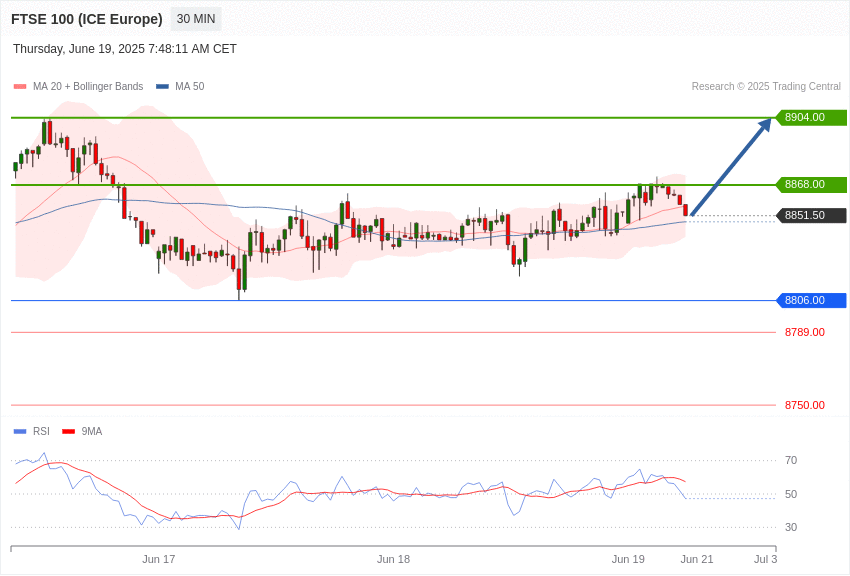The width and height of the screenshot is (850, 576).
Task: Click the MA 20 + Bollinger Bands legend swatch
Action: pos(20,86)
